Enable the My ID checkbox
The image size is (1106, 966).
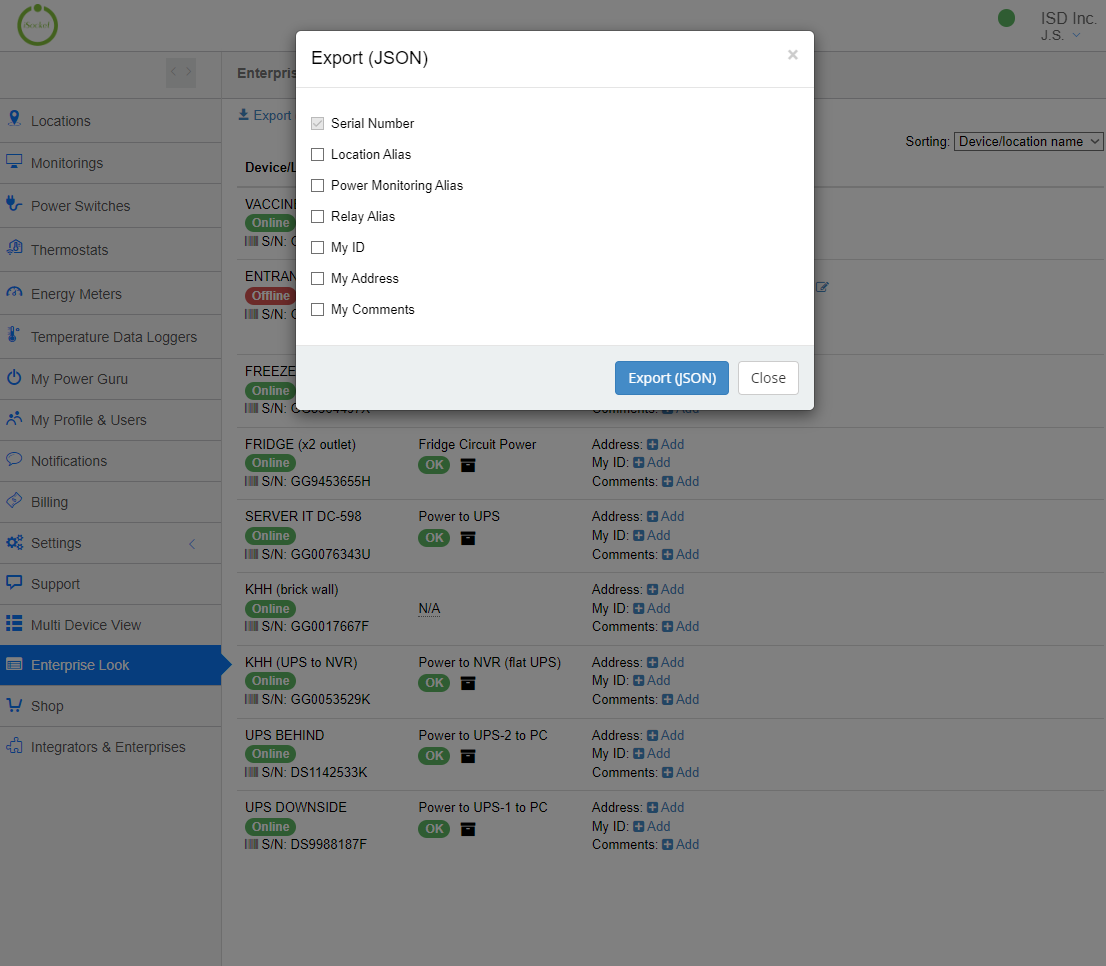317,247
